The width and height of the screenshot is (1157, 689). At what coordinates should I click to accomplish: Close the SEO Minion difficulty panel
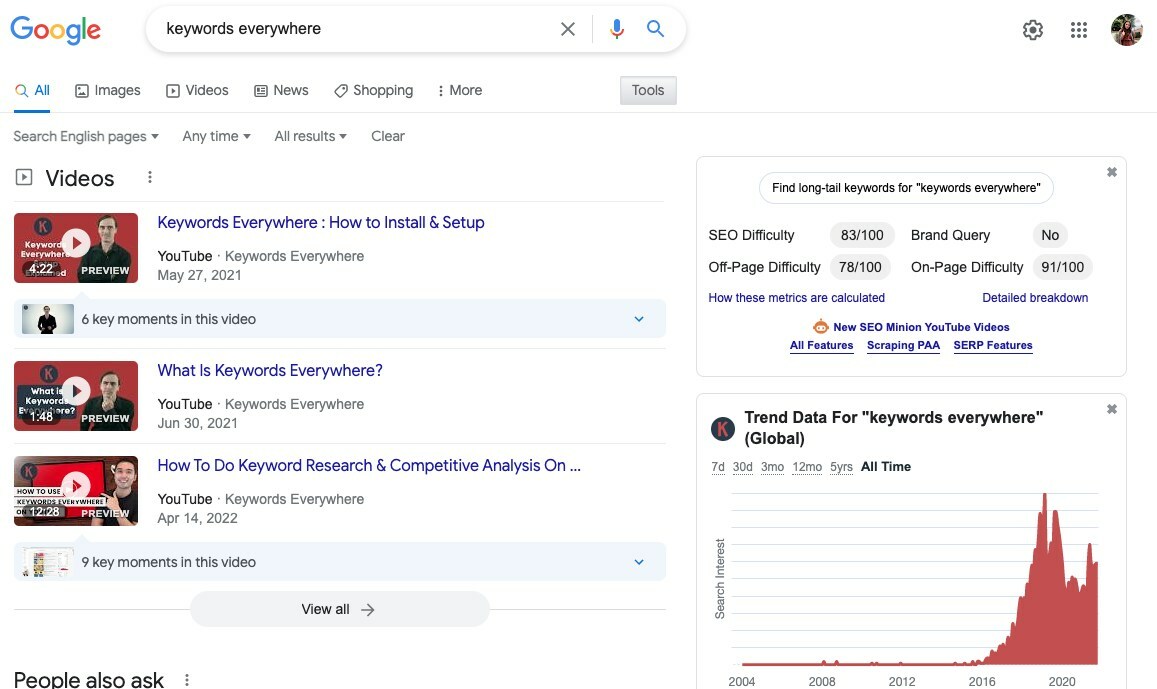1111,172
